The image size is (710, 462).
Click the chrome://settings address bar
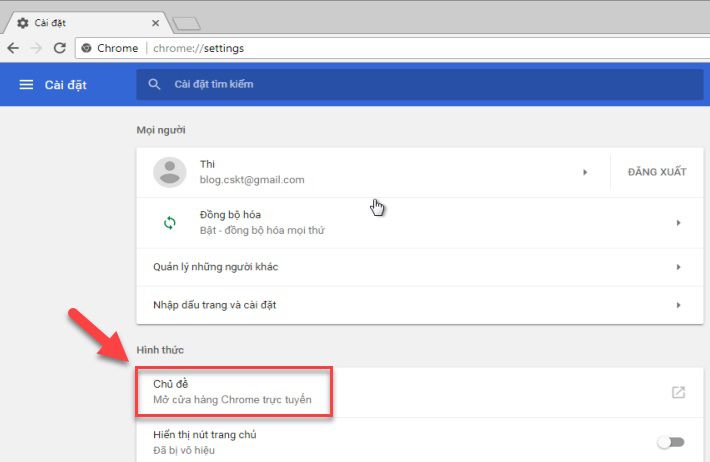pos(392,48)
